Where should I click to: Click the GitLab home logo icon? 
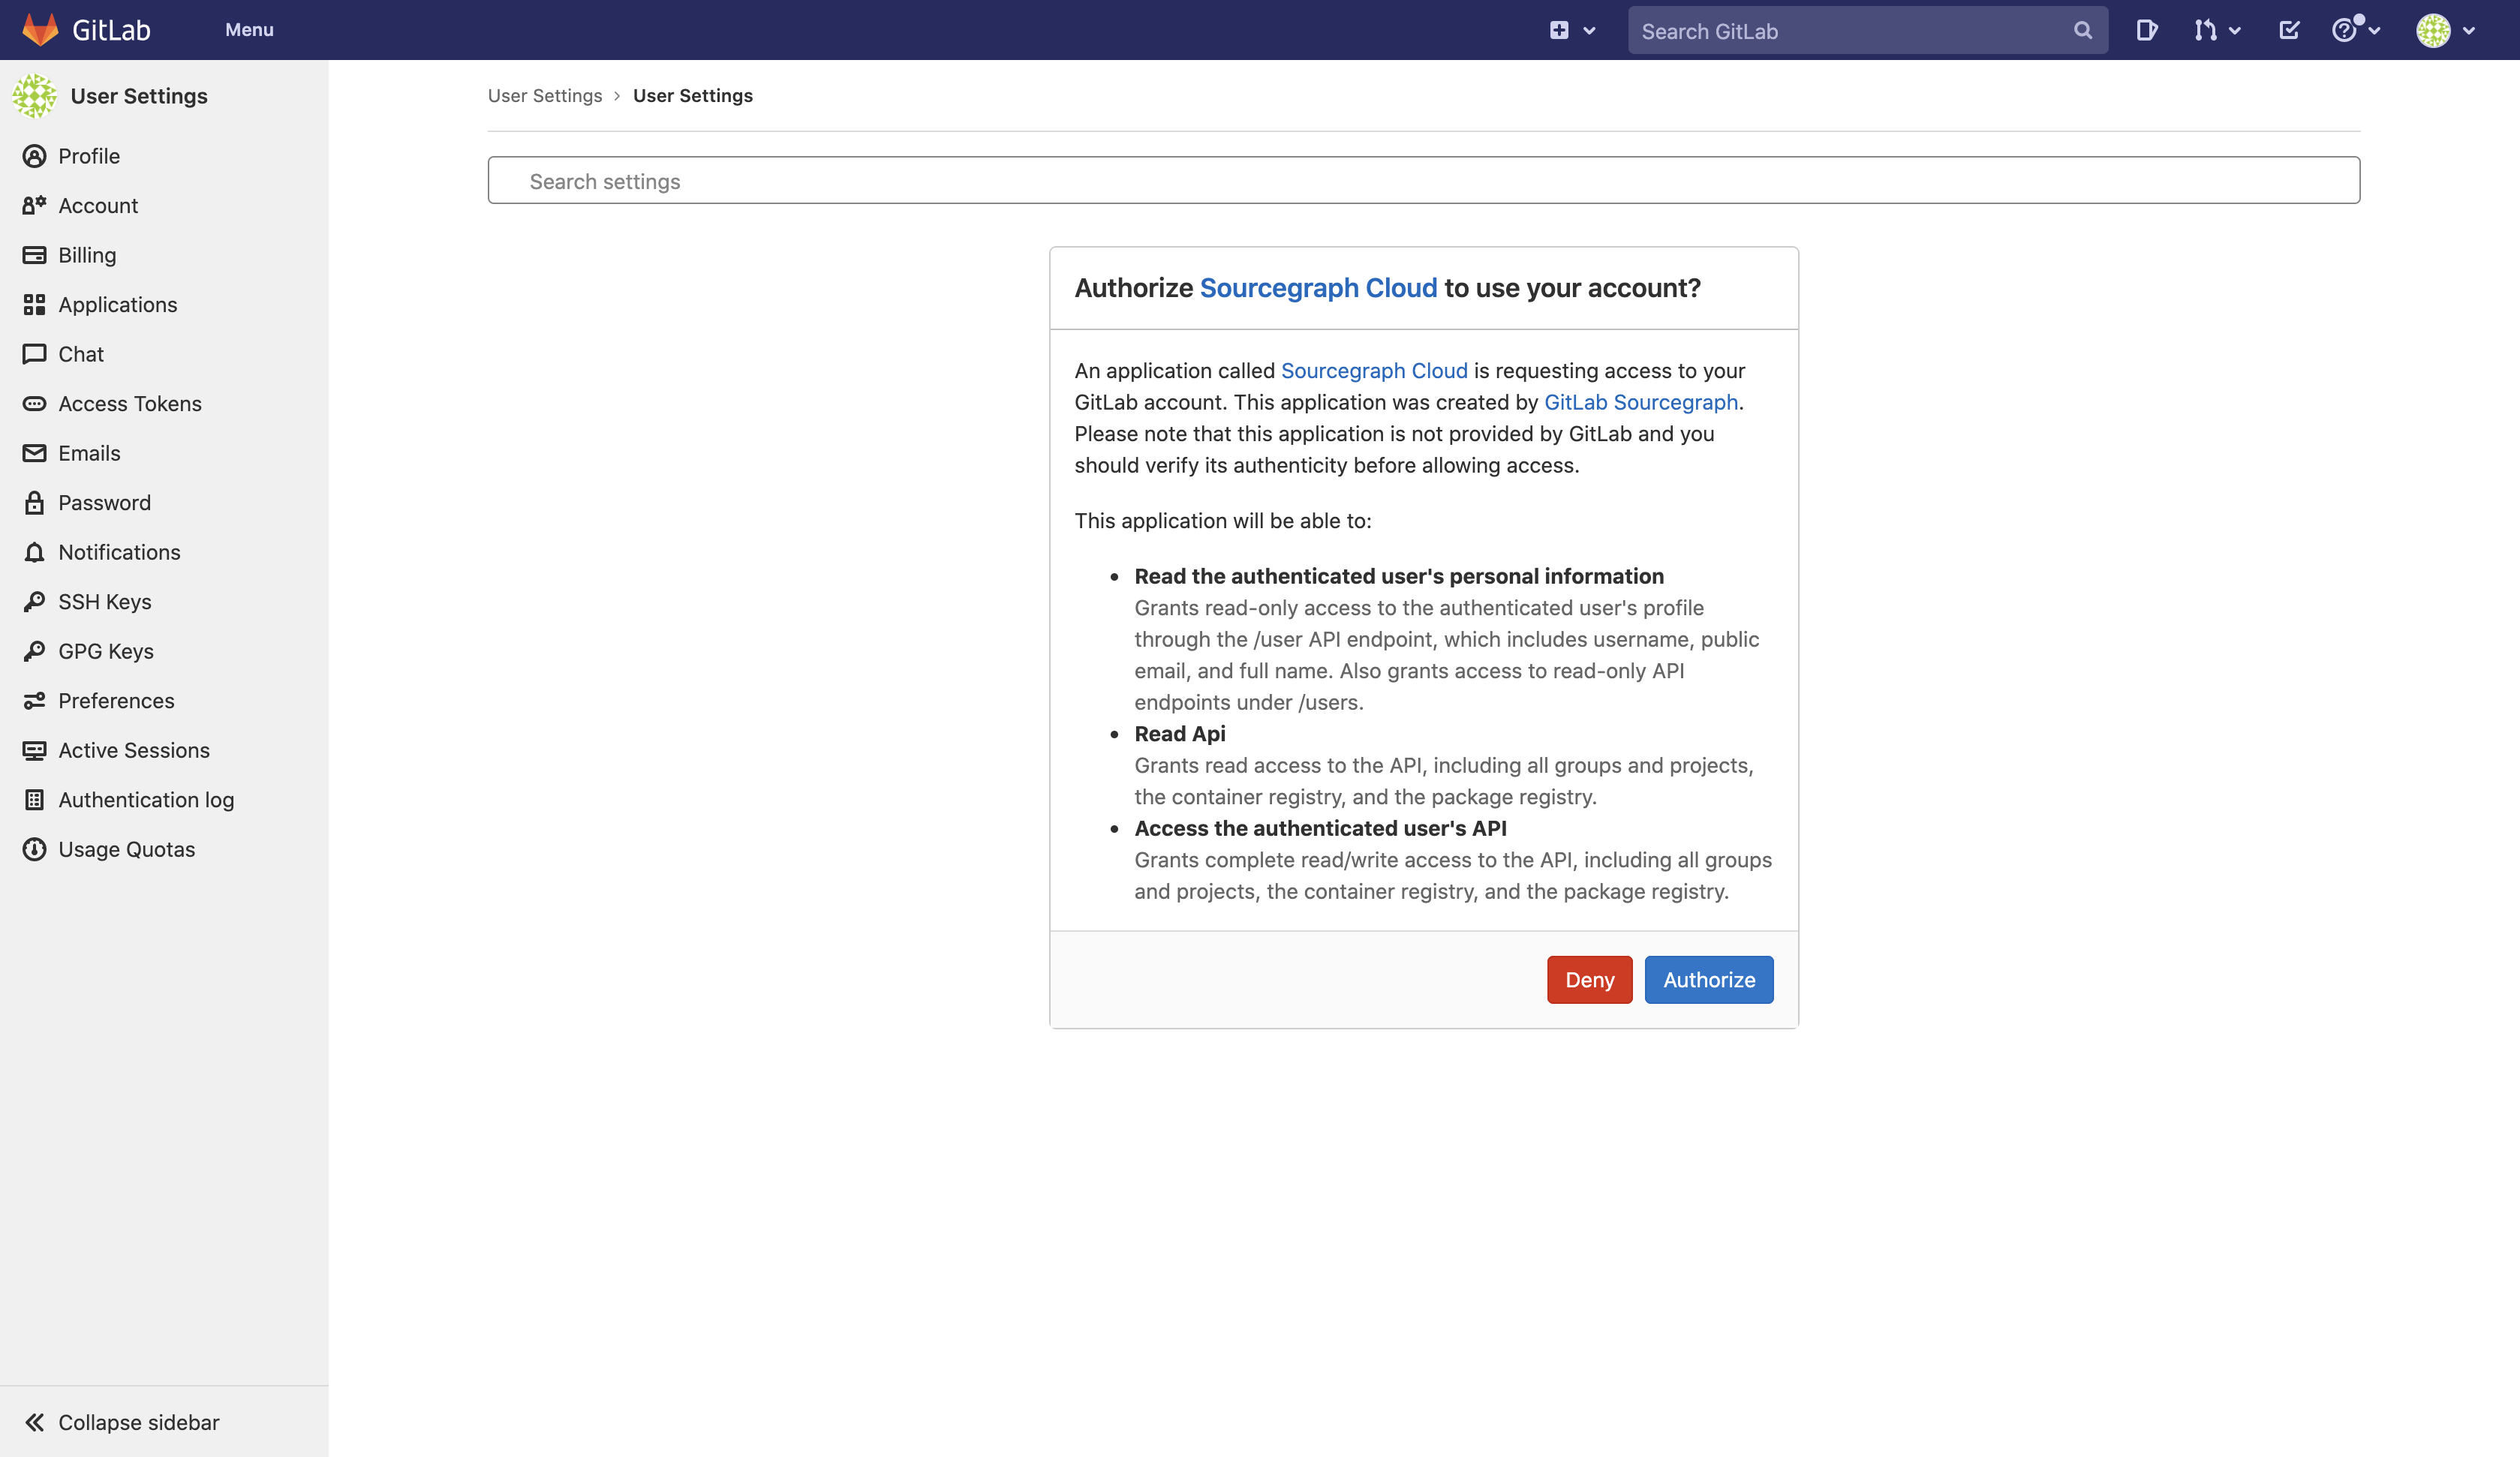point(38,29)
